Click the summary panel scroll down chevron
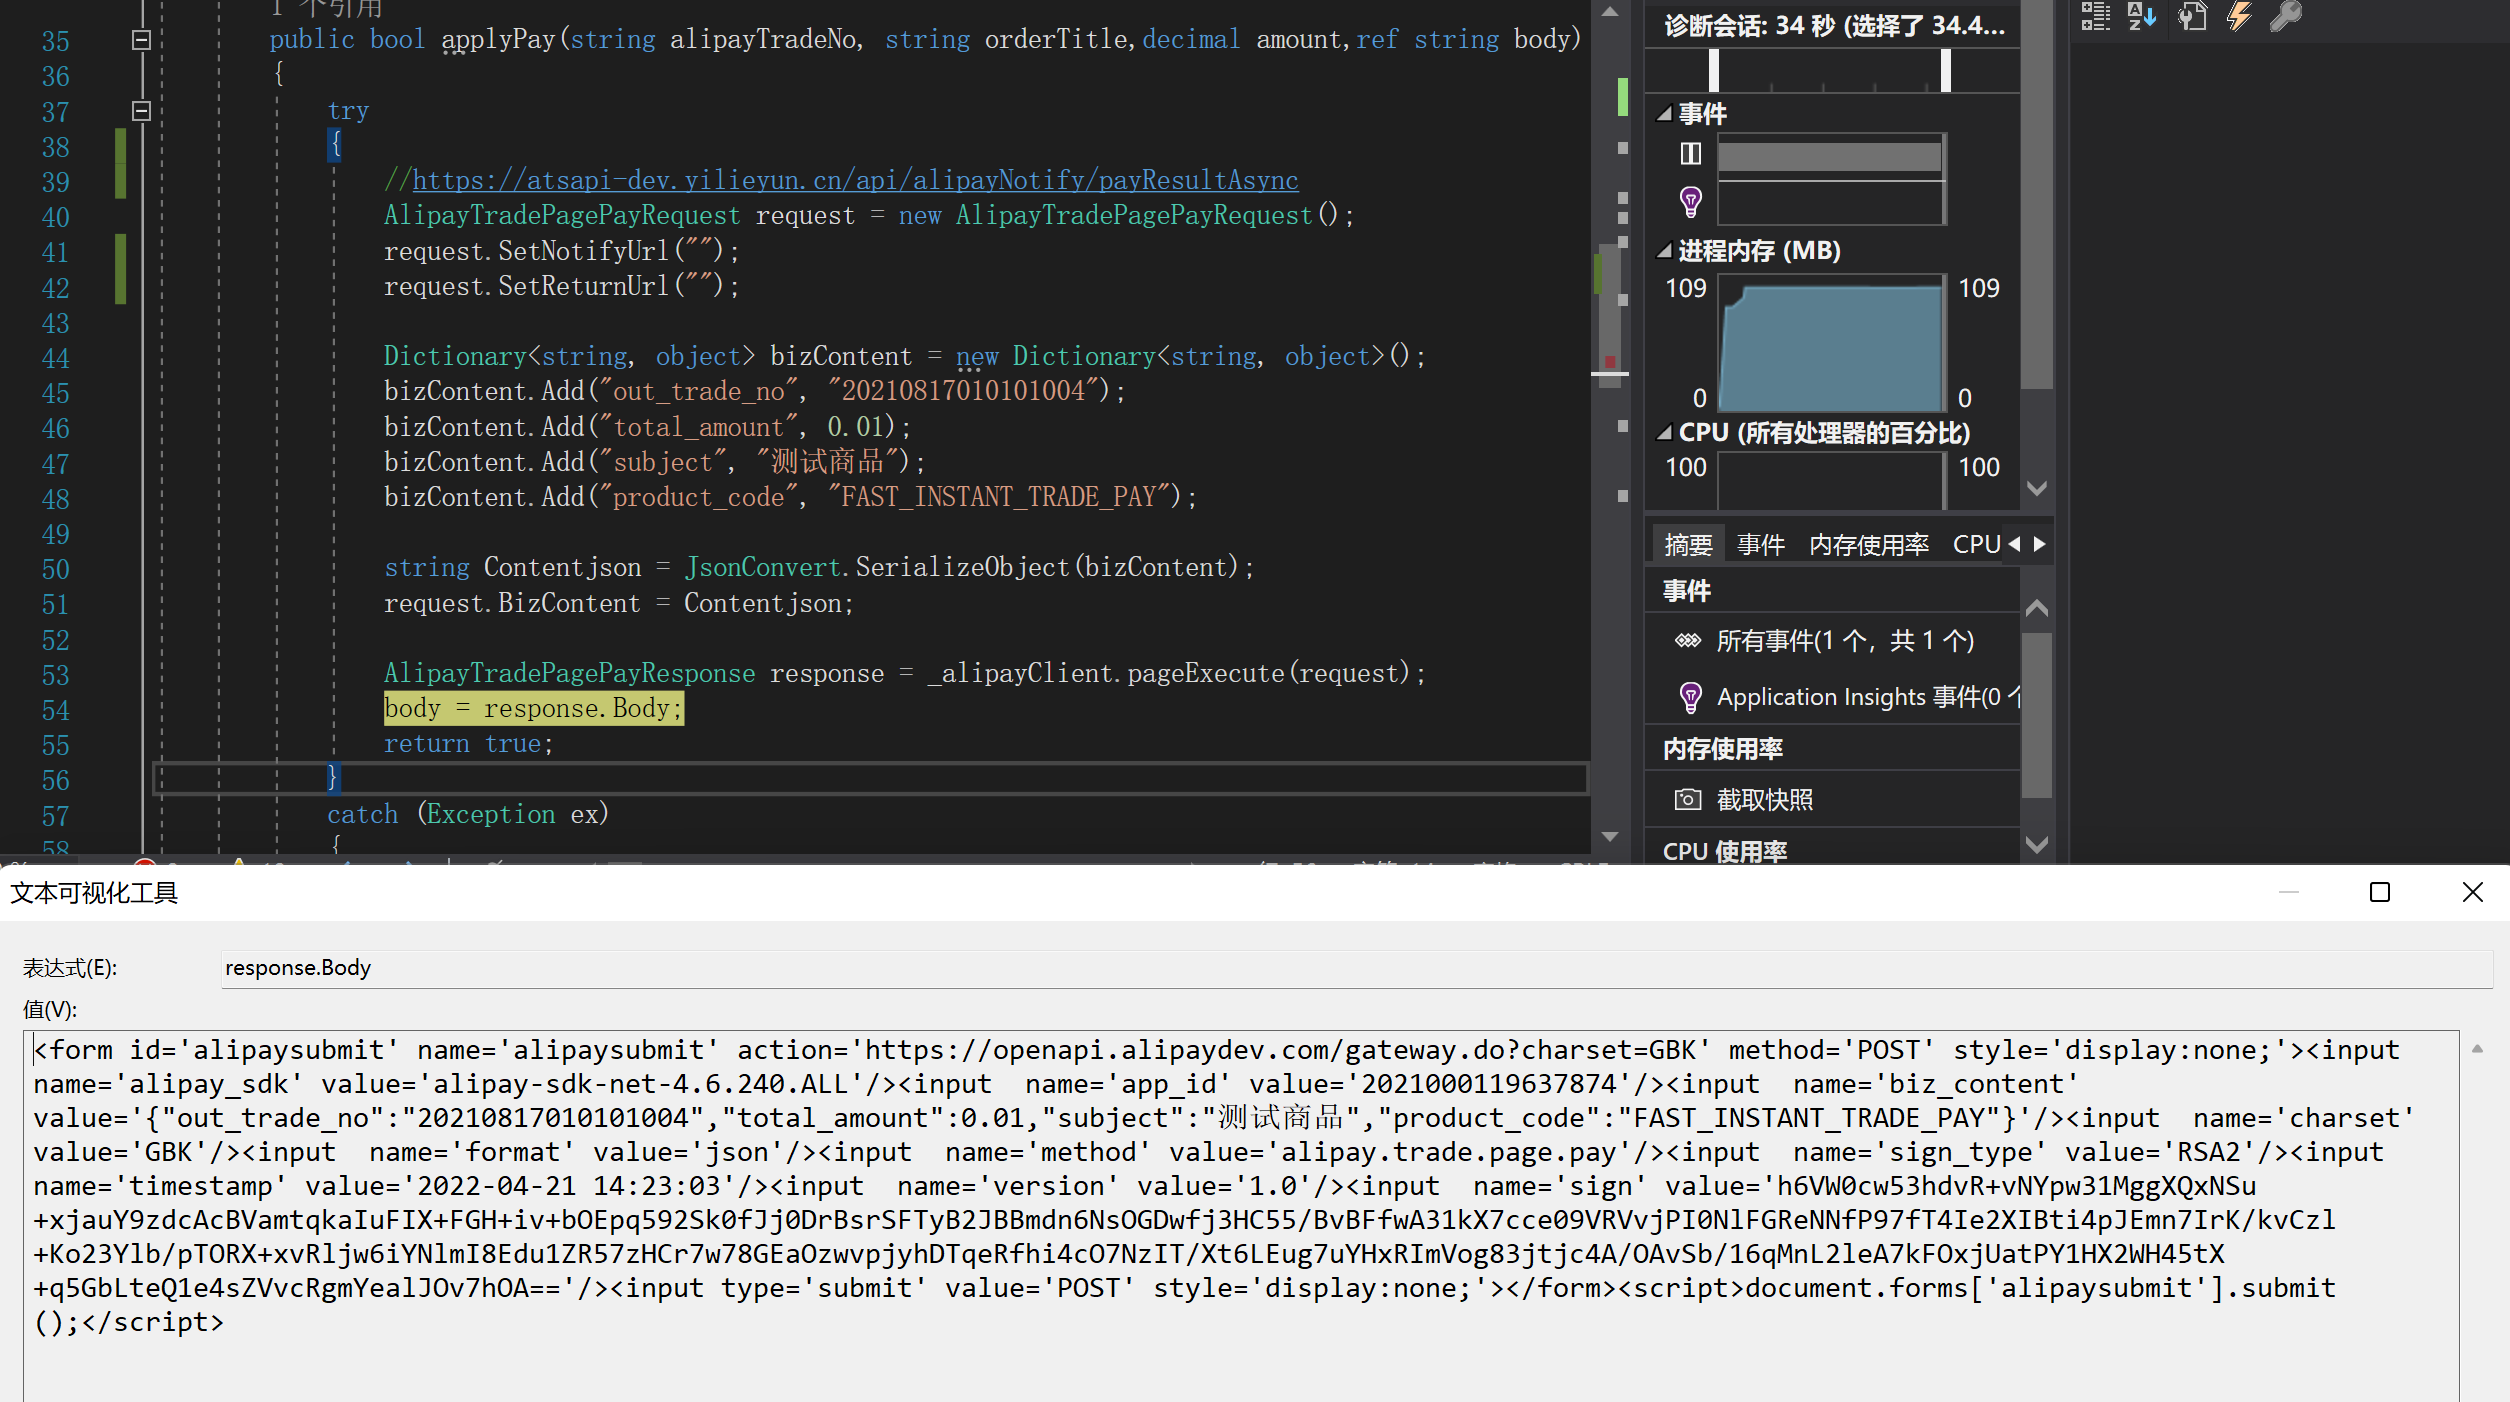Screen dimensions: 2510x1402 point(2036,844)
